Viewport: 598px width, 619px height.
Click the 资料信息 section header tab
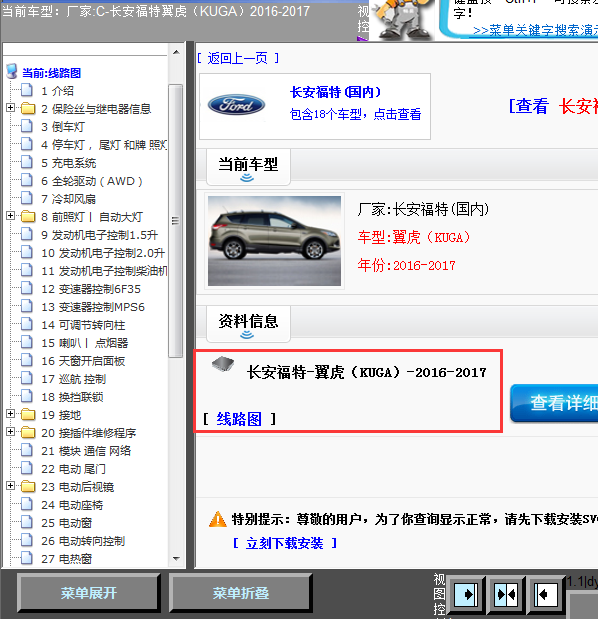[248, 324]
